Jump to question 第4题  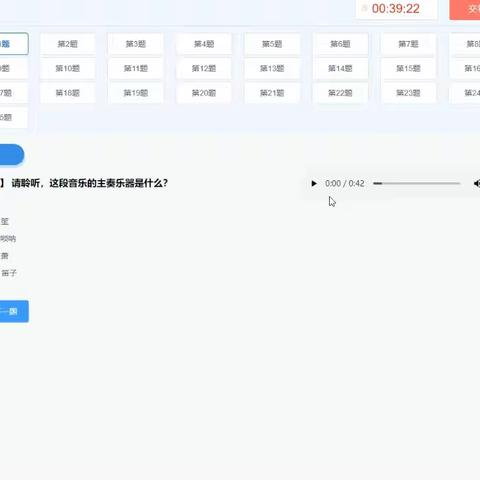click(x=204, y=44)
